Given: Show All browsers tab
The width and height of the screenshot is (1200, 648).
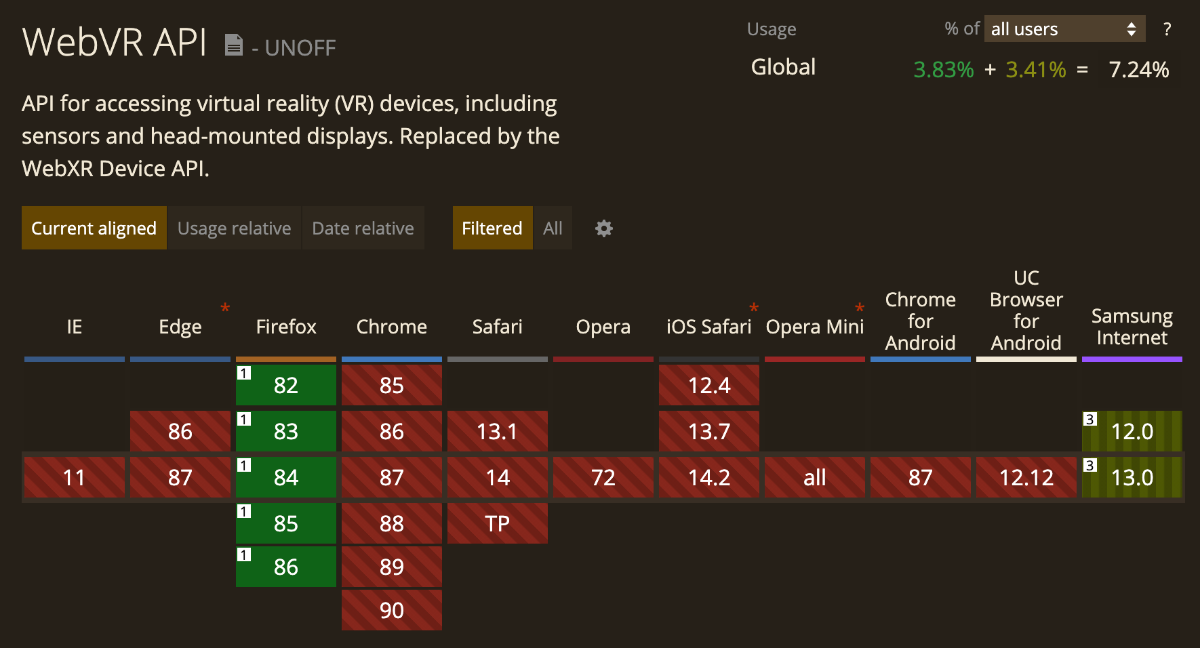Looking at the screenshot, I should [553, 228].
